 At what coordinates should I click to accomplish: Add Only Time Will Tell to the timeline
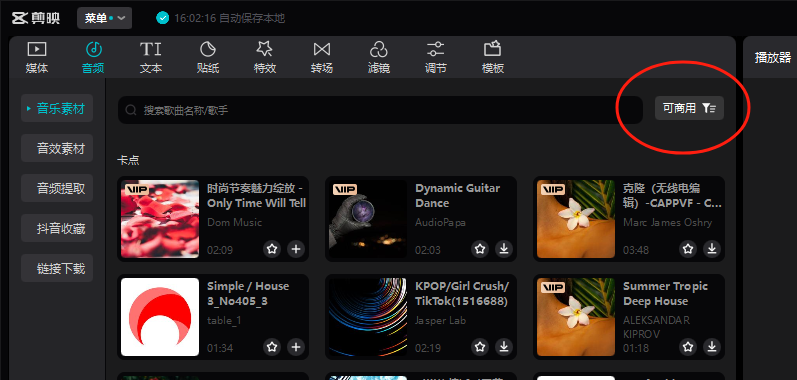(296, 249)
